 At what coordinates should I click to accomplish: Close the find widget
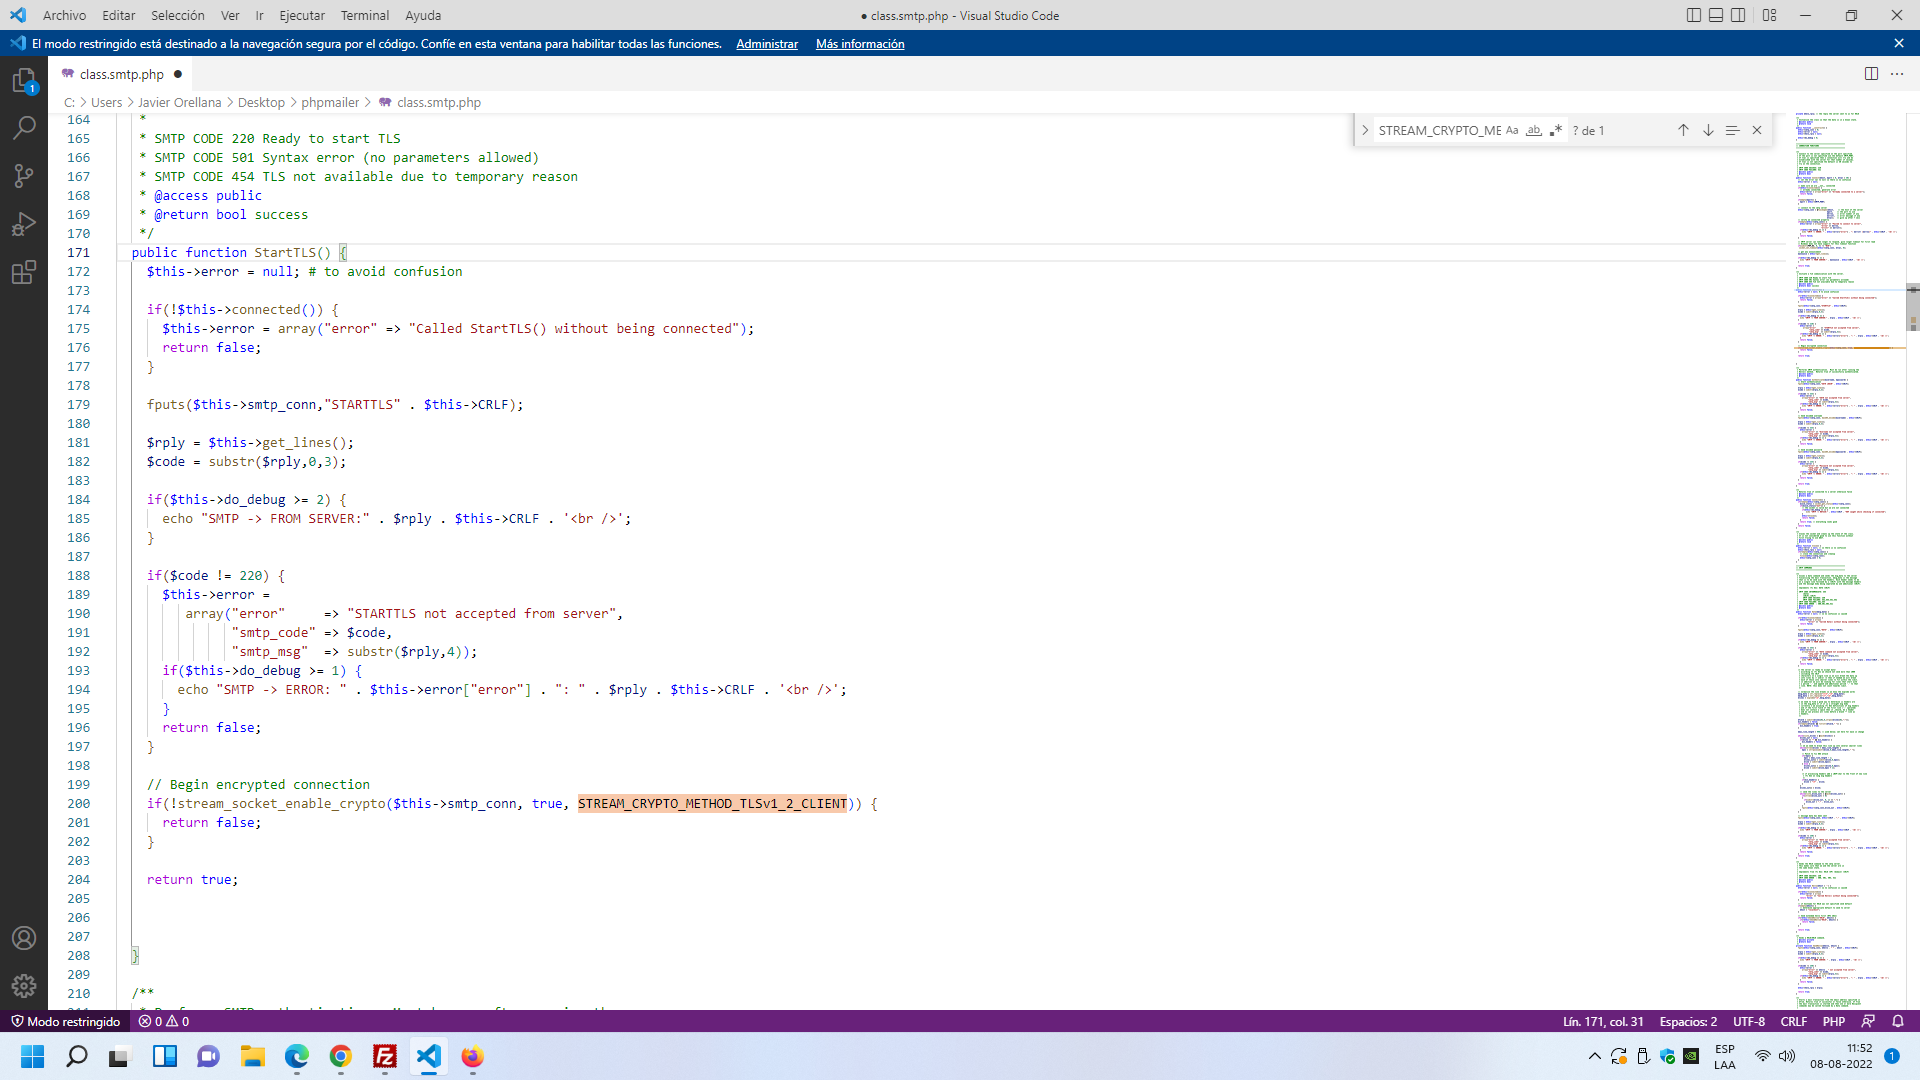click(x=1757, y=130)
